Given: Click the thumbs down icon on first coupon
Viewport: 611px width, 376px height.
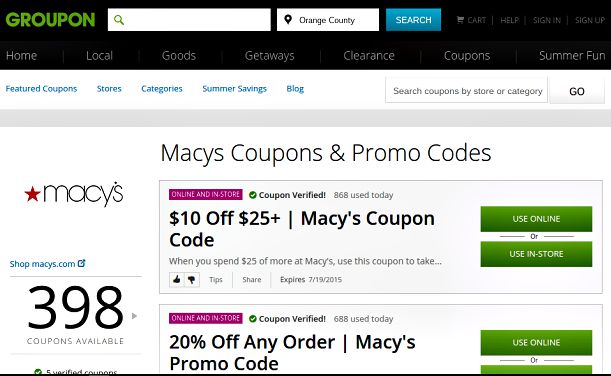Looking at the screenshot, I should pos(192,279).
